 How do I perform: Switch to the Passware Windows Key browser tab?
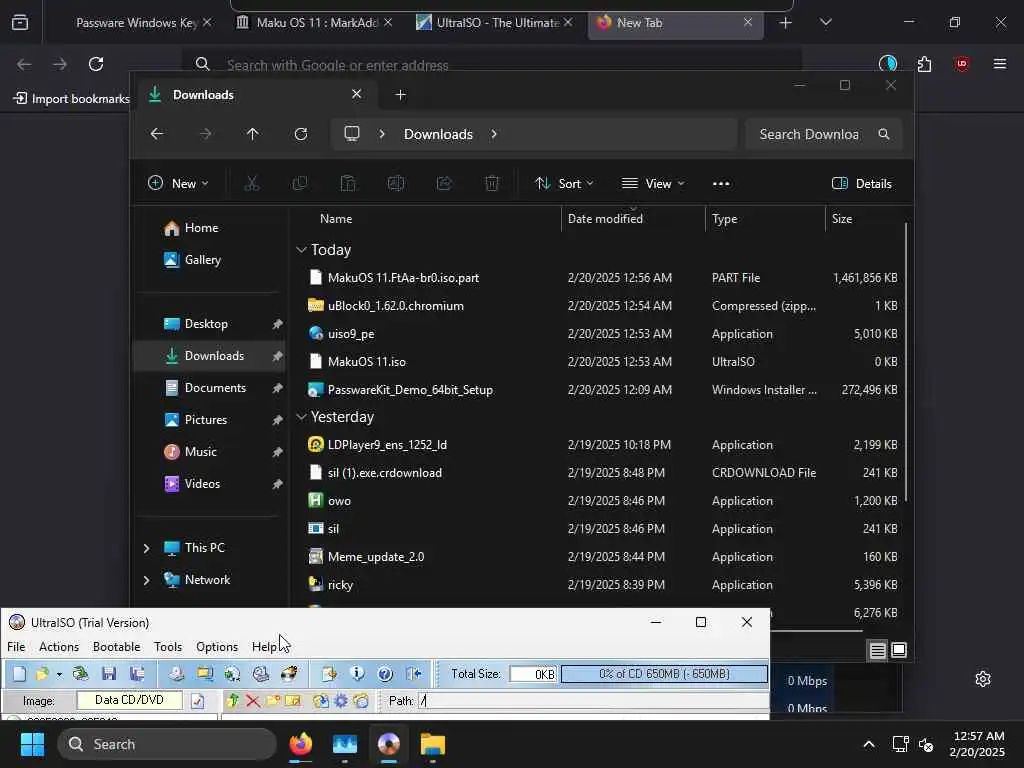coord(136,23)
